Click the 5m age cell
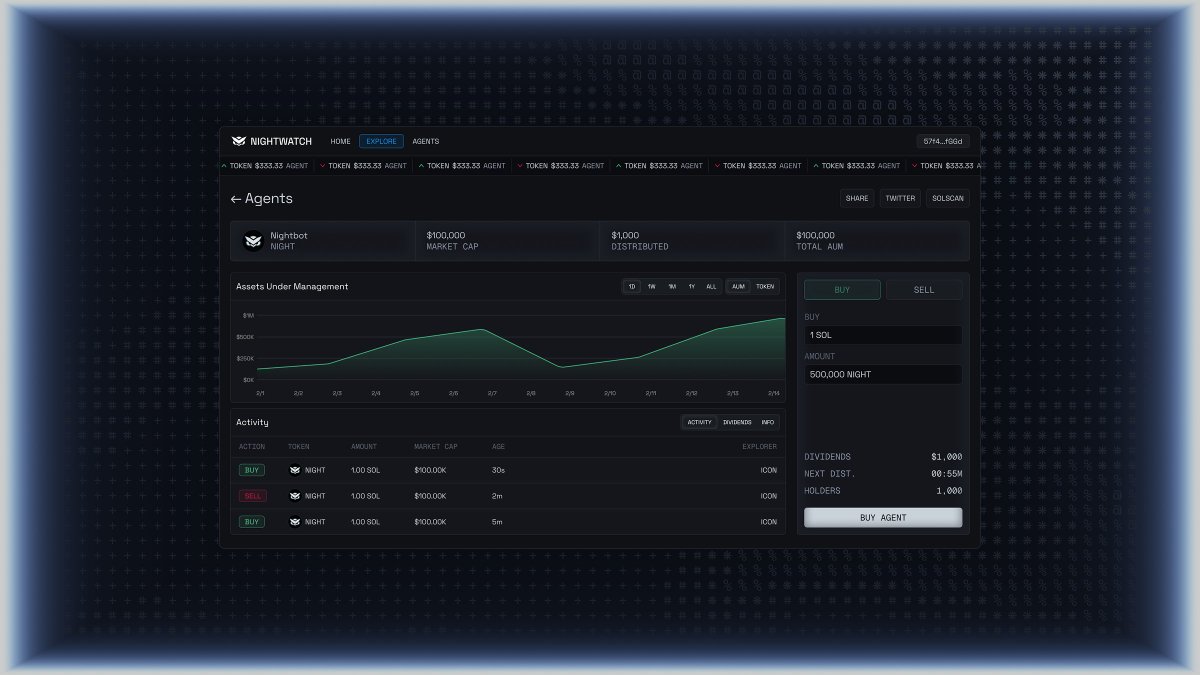The width and height of the screenshot is (1200, 675). 496,522
